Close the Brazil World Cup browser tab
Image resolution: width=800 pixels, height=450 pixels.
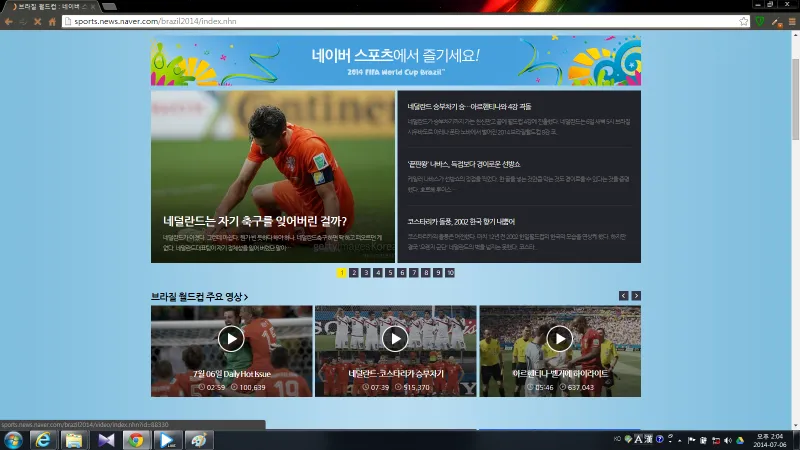tap(92, 7)
